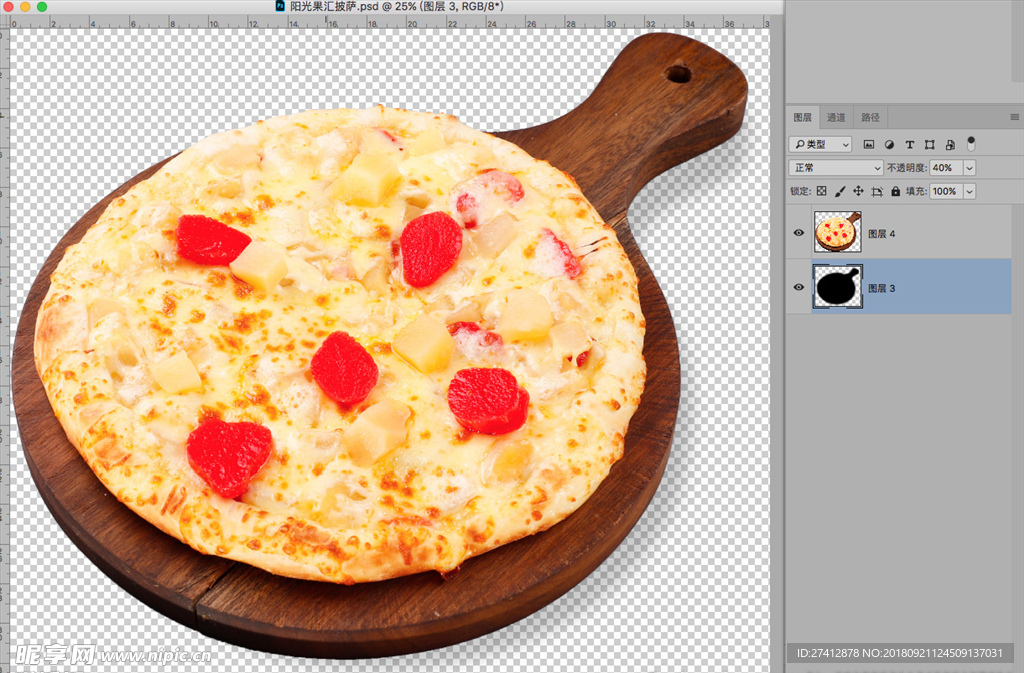Switch to the 通道 tab
The image size is (1024, 673).
[835, 118]
